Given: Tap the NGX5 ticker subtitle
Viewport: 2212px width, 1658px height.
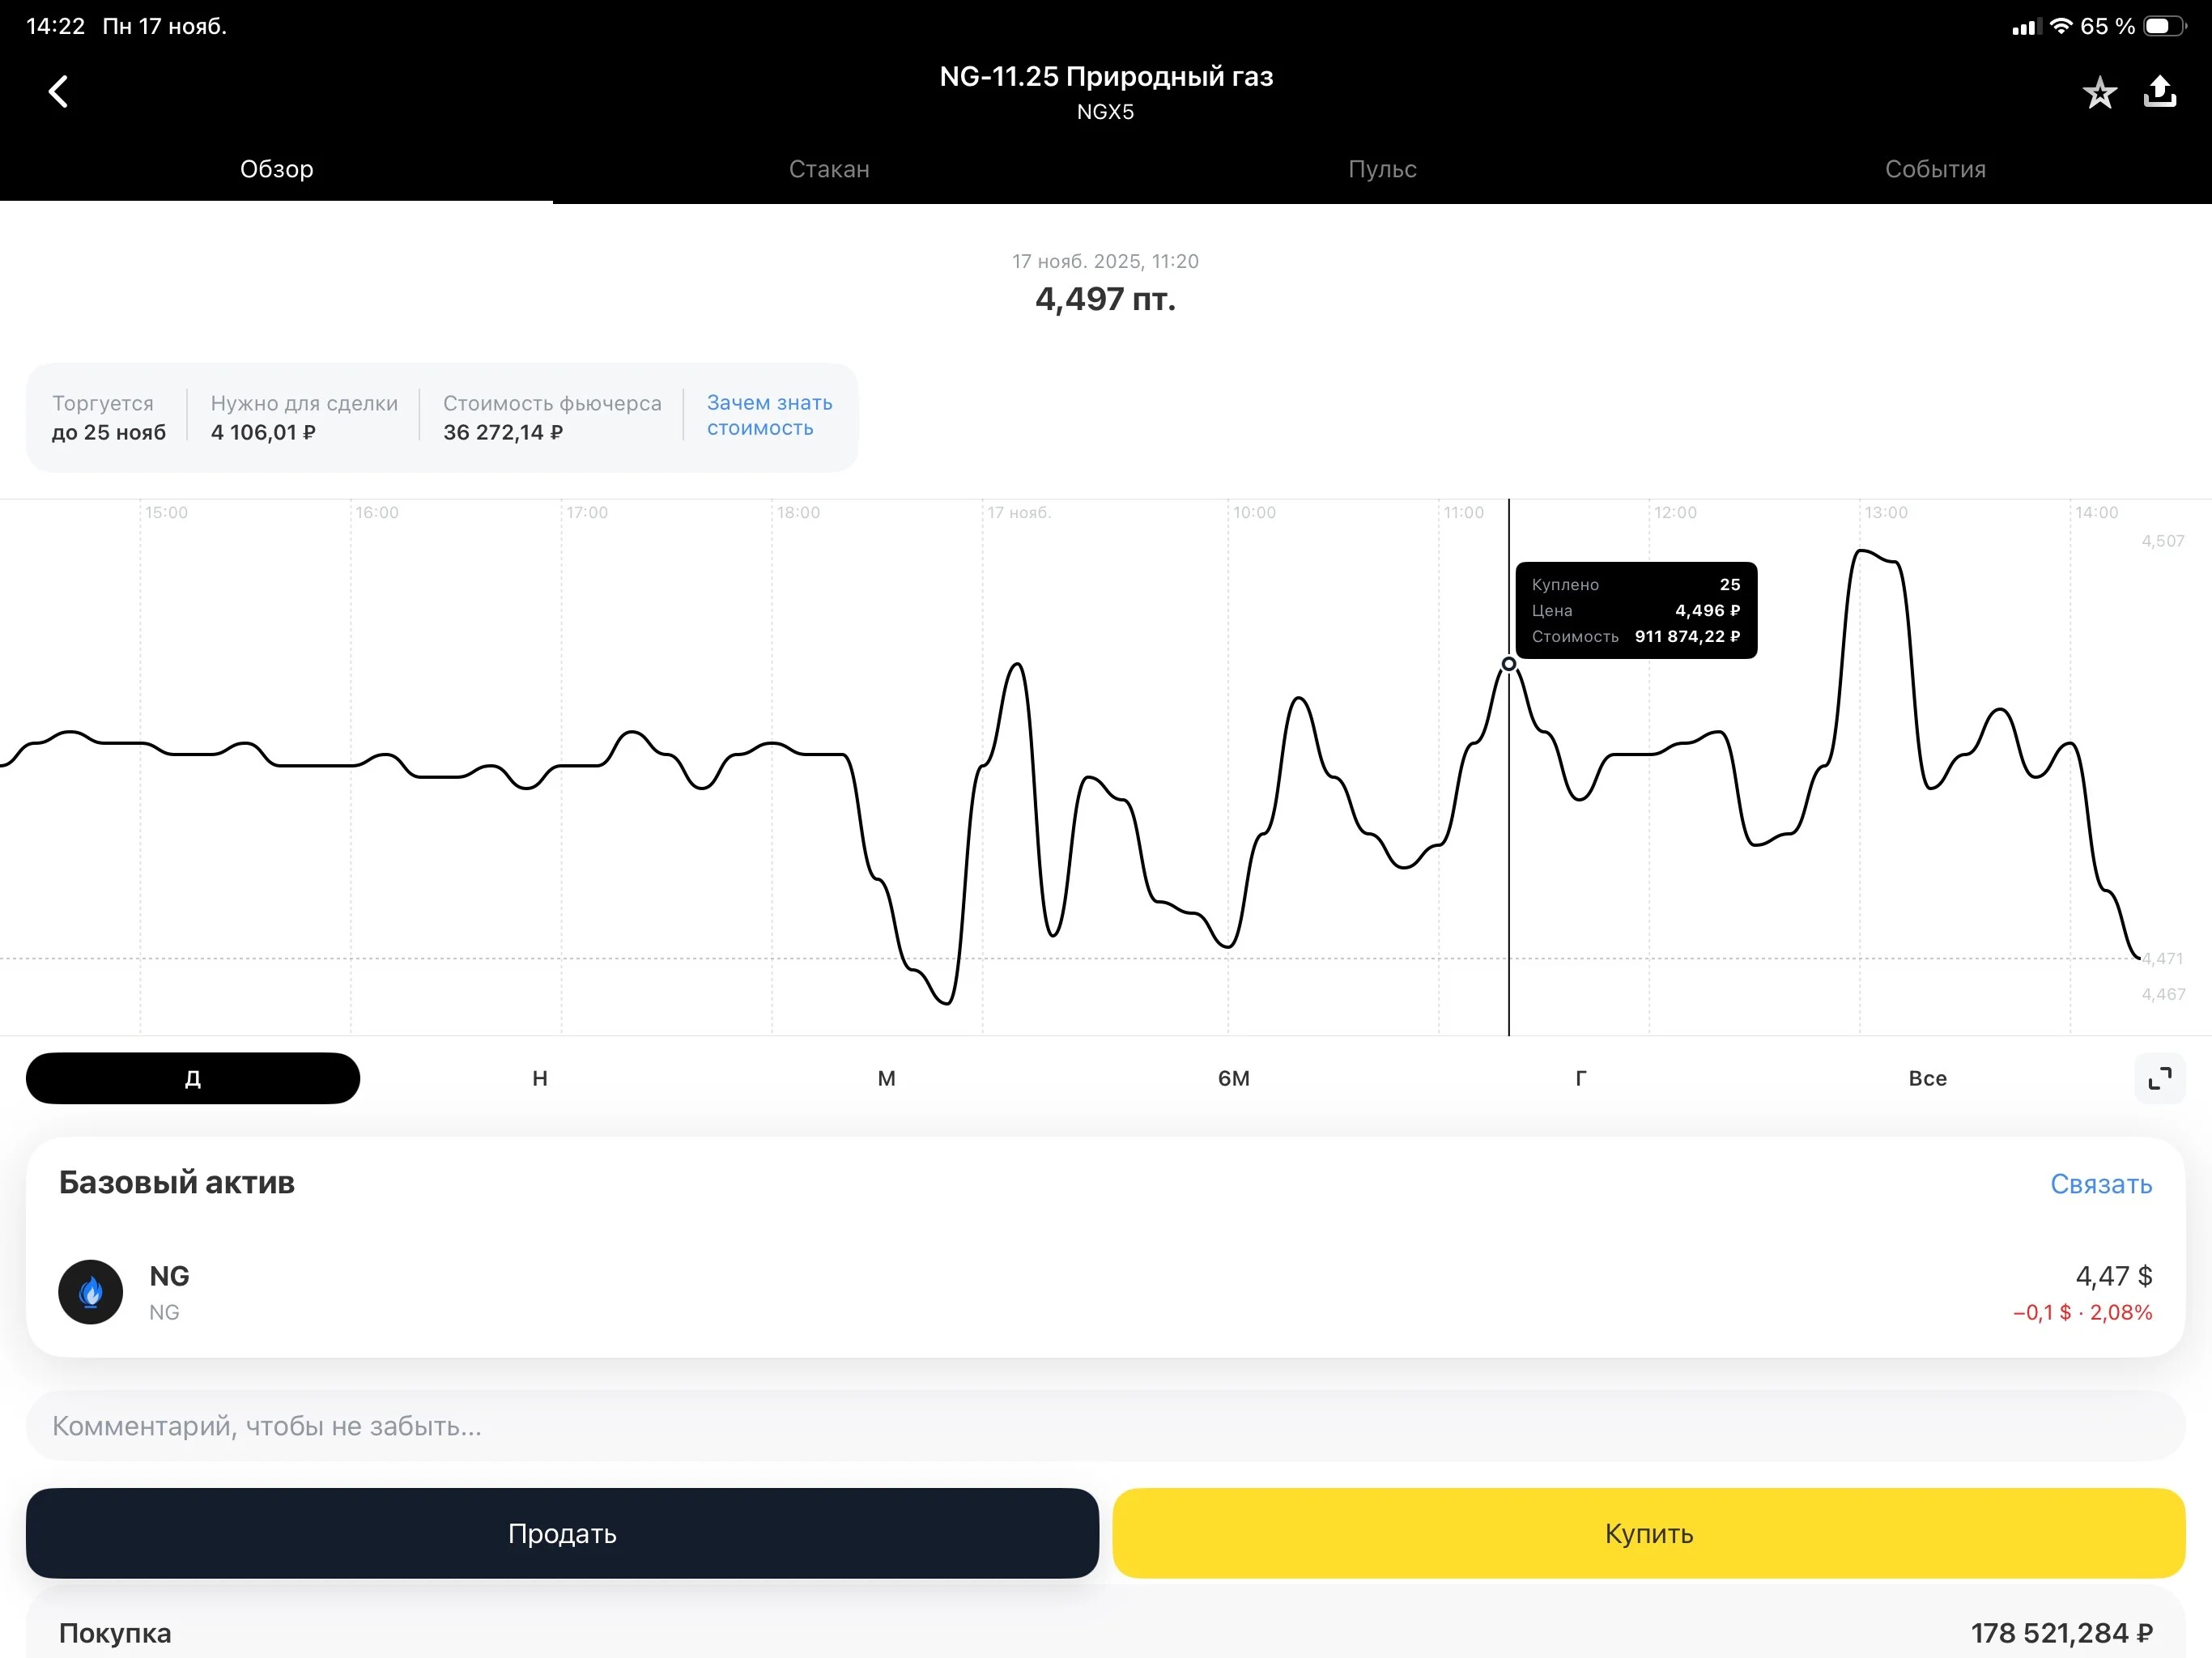Looking at the screenshot, I should pyautogui.click(x=1105, y=112).
